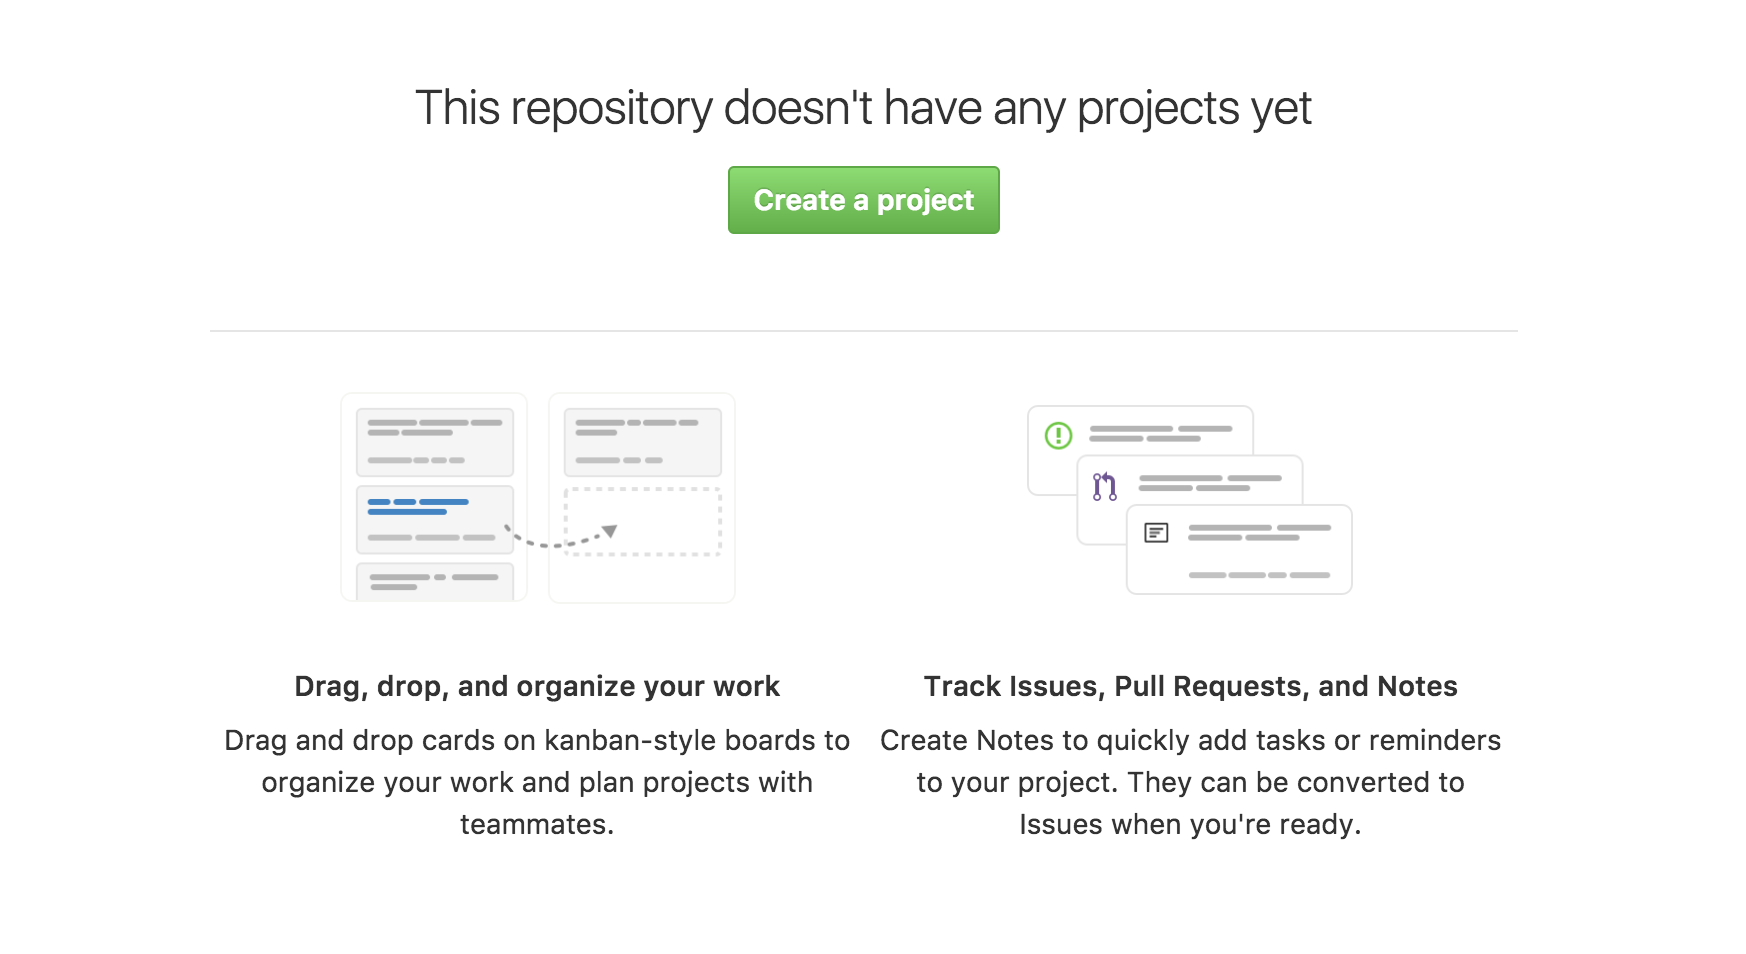Click the Drag, drop, and organize heading
Viewport: 1746px width, 954px height.
click(x=537, y=686)
